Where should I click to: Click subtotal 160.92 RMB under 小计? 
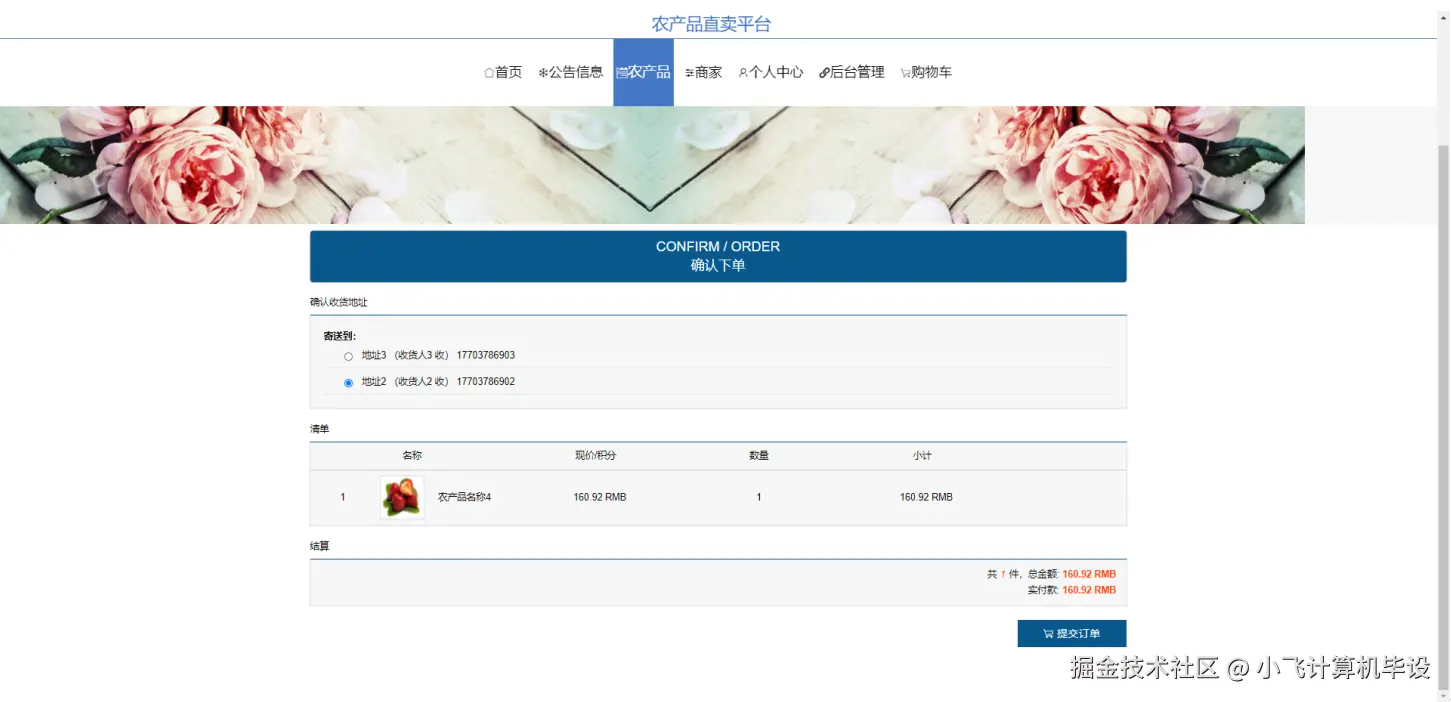926,497
